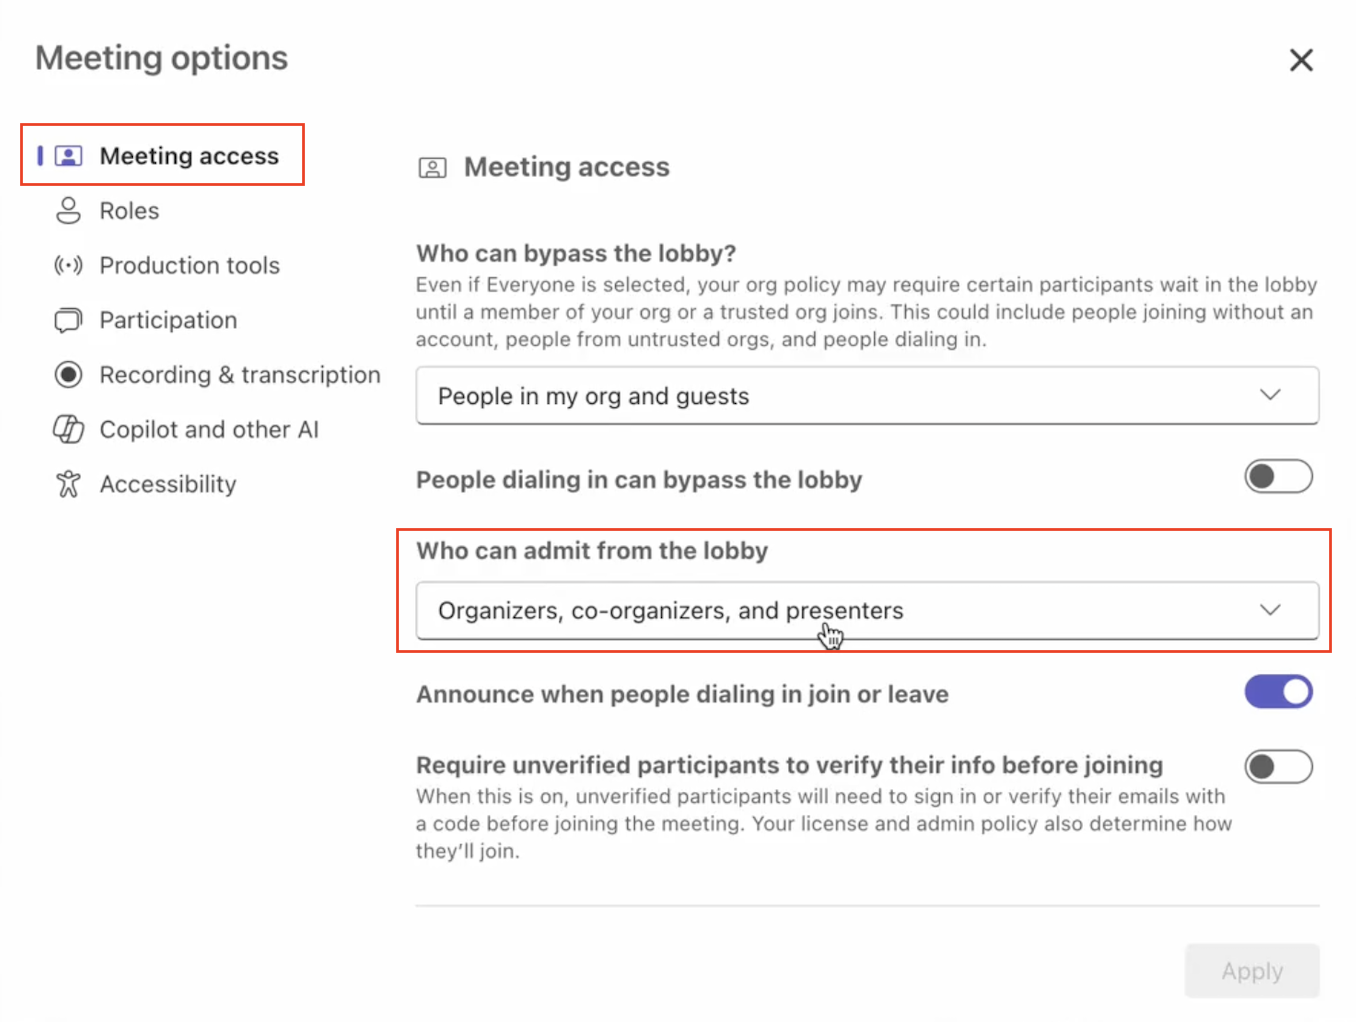Viewport: 1356px width, 1022px height.
Task: Open the Participation settings section
Action: (167, 320)
